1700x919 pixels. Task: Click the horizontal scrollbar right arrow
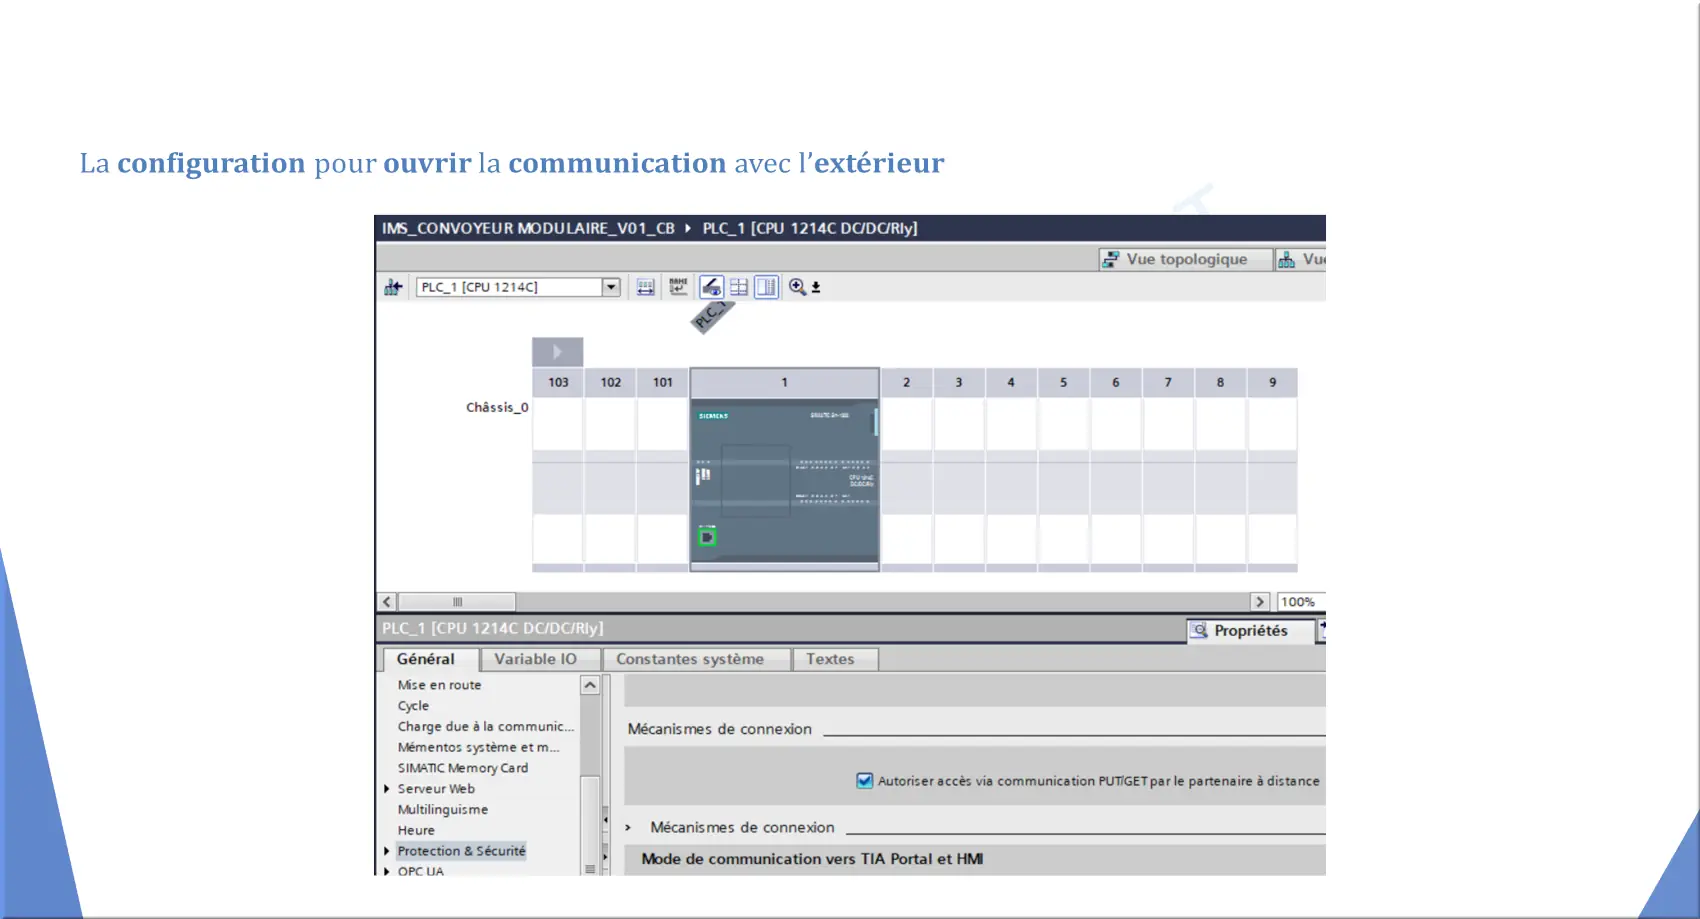click(x=1260, y=602)
